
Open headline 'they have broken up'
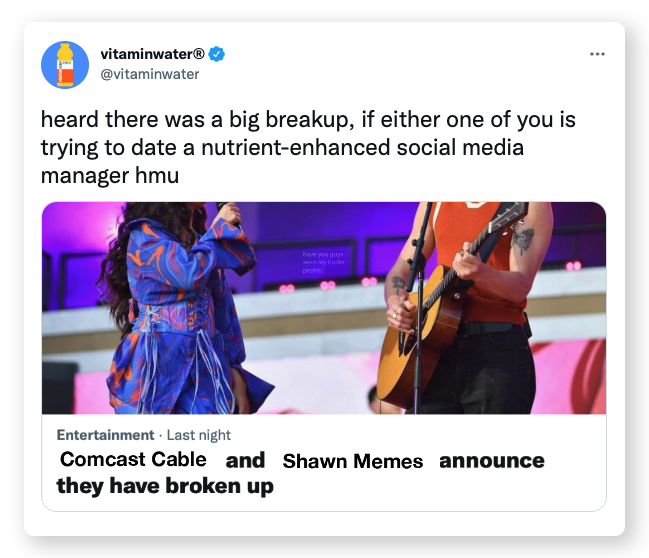(165, 486)
